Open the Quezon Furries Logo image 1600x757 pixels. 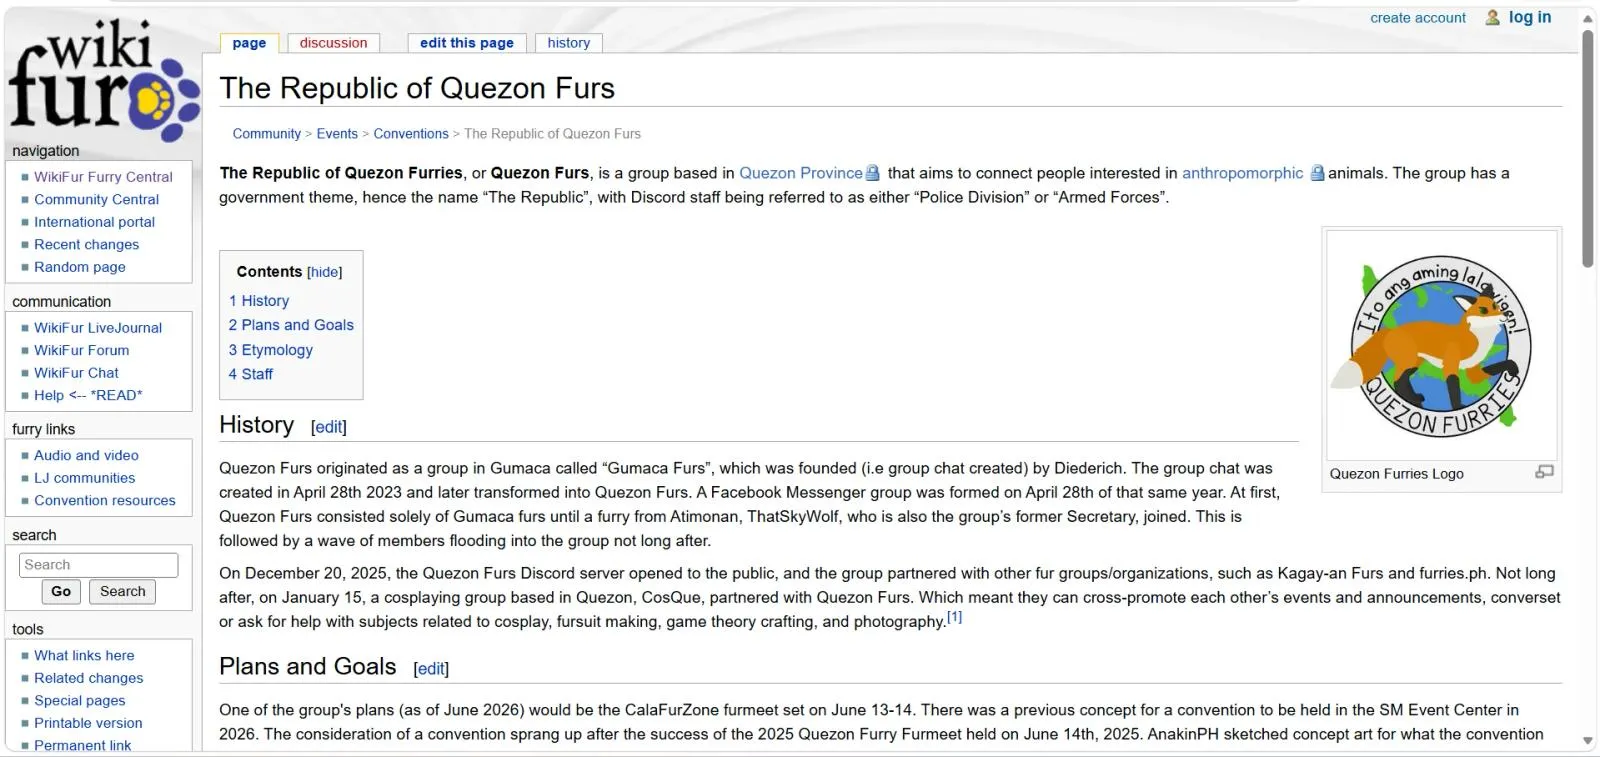1441,345
